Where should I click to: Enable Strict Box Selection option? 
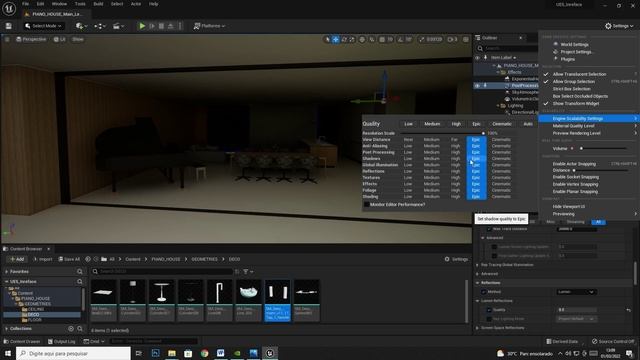click(x=571, y=89)
